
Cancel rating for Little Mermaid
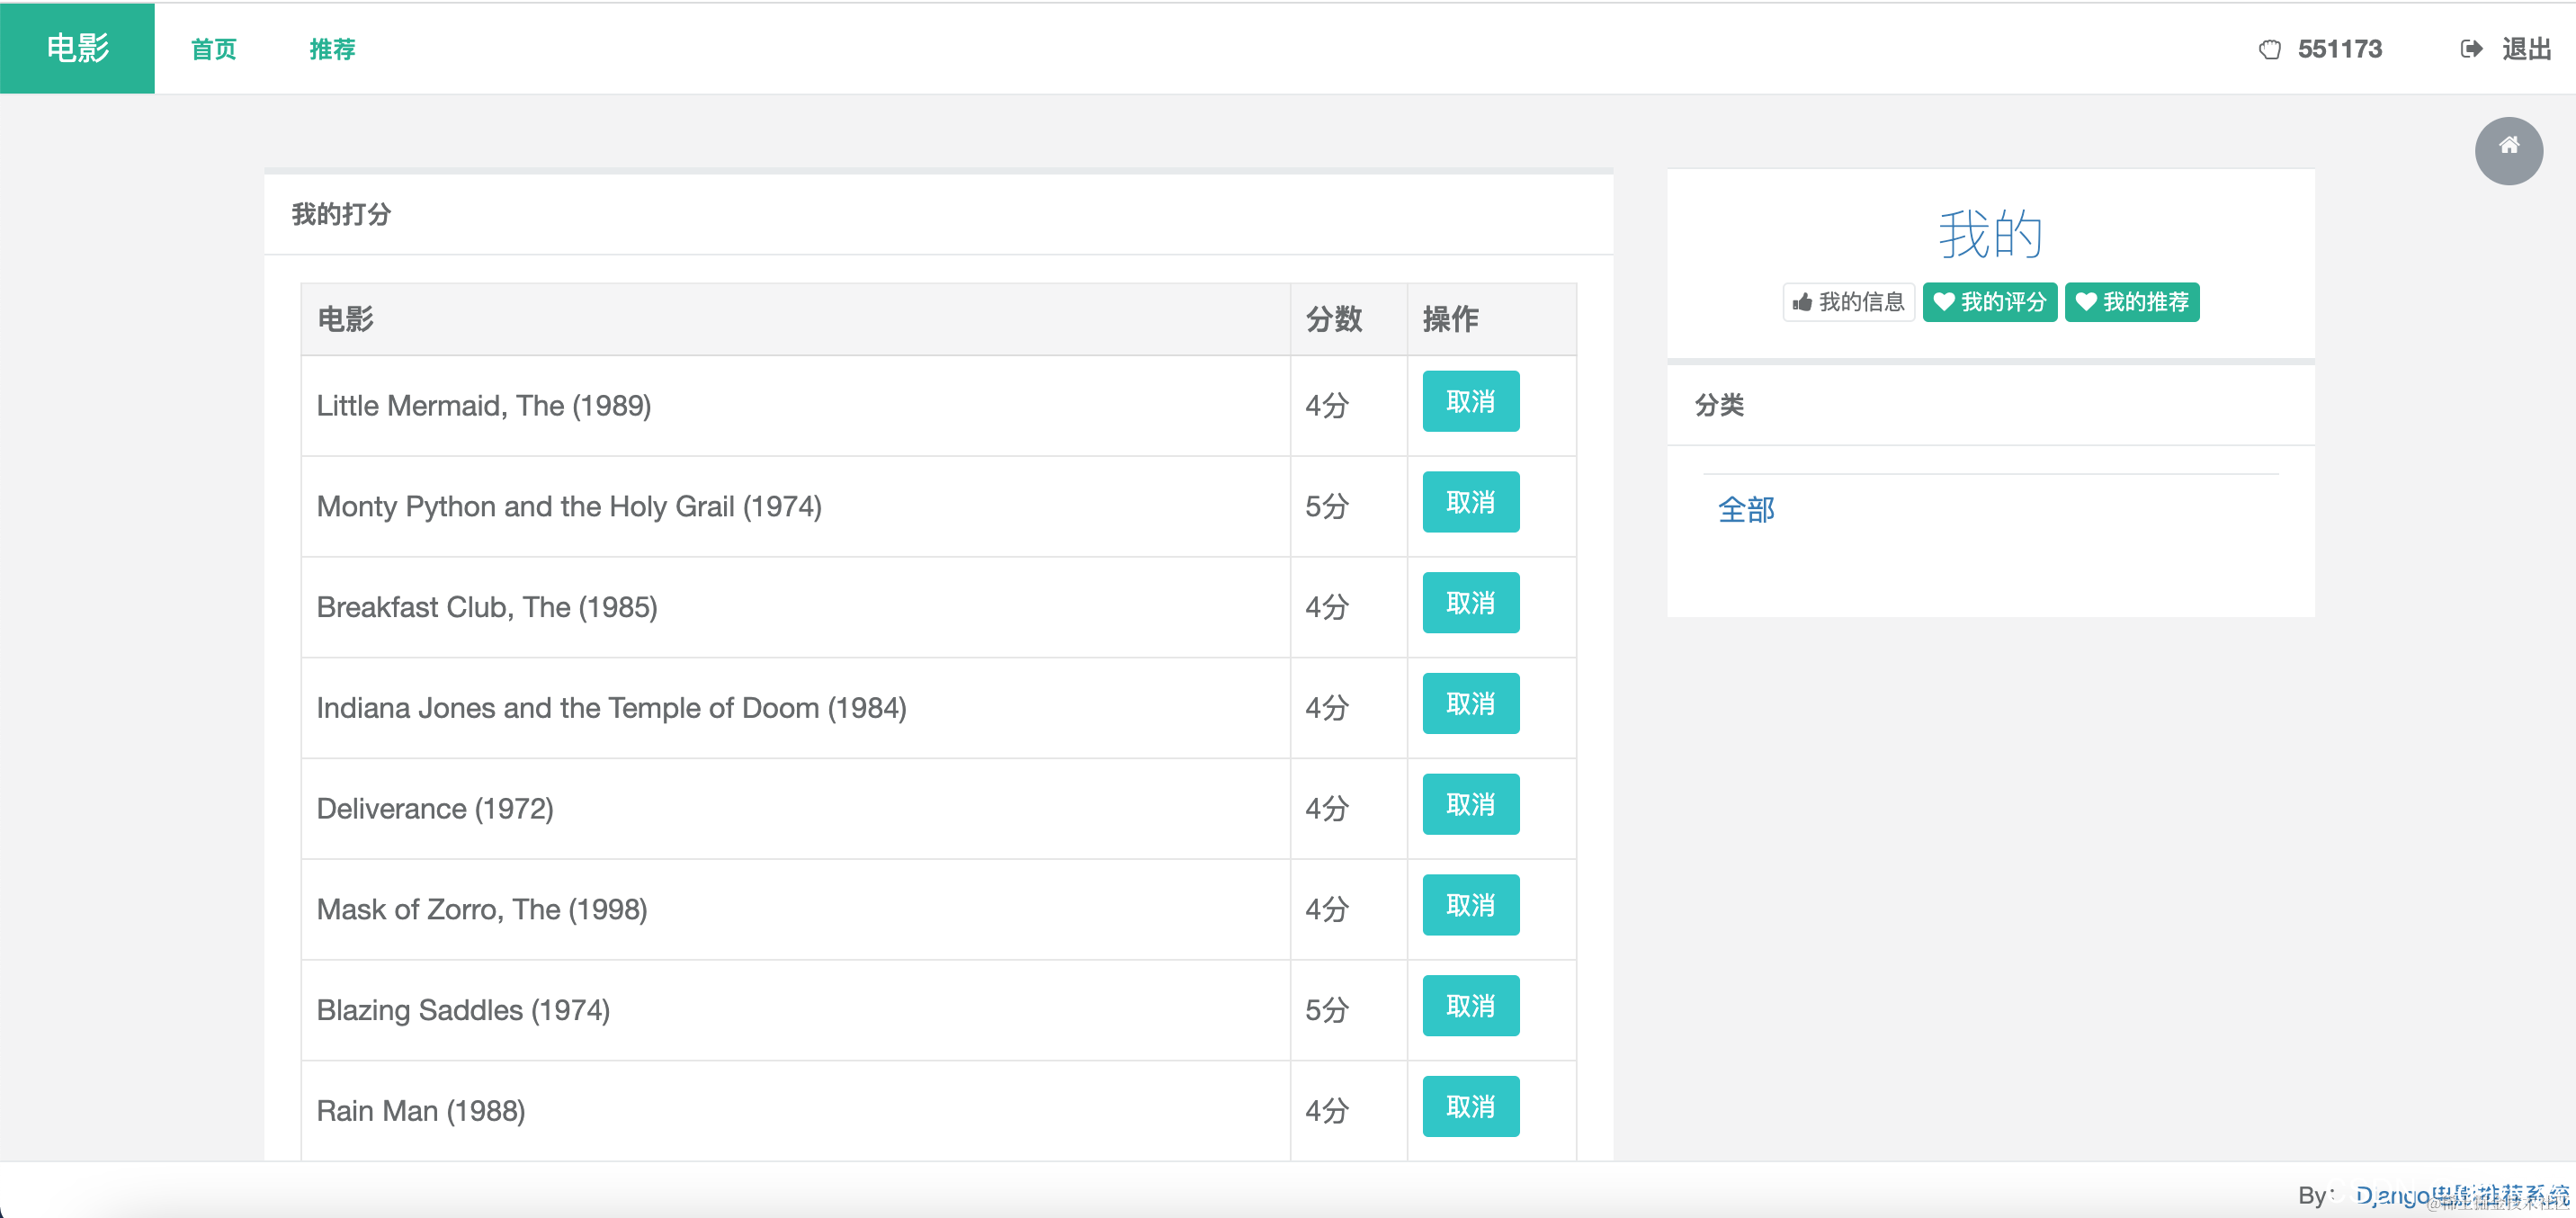point(1470,402)
